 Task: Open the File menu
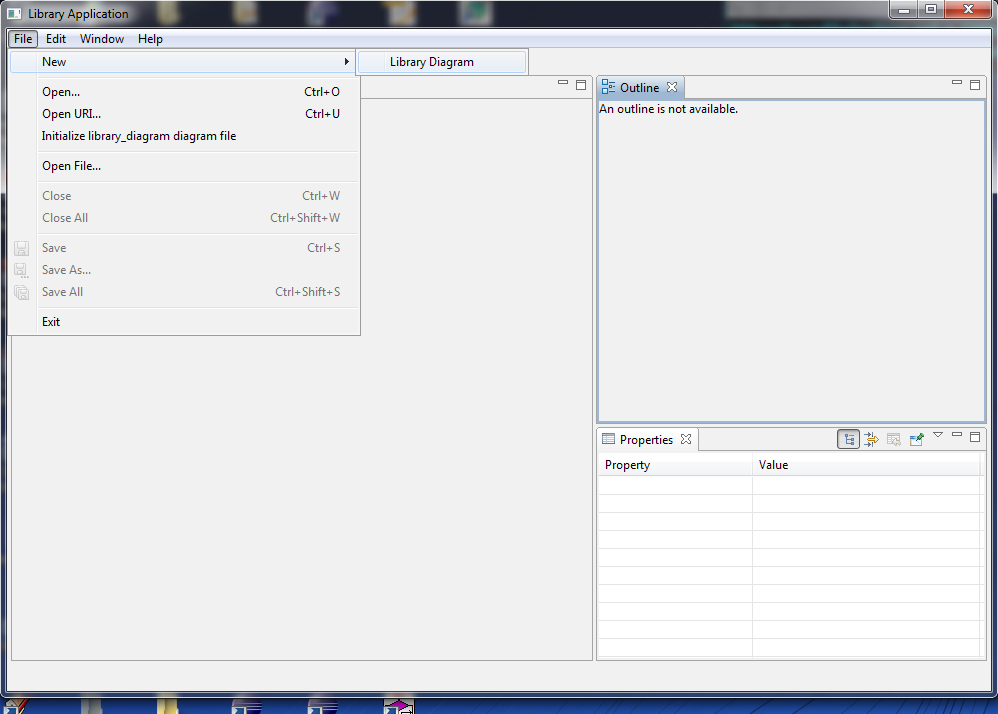tap(23, 39)
